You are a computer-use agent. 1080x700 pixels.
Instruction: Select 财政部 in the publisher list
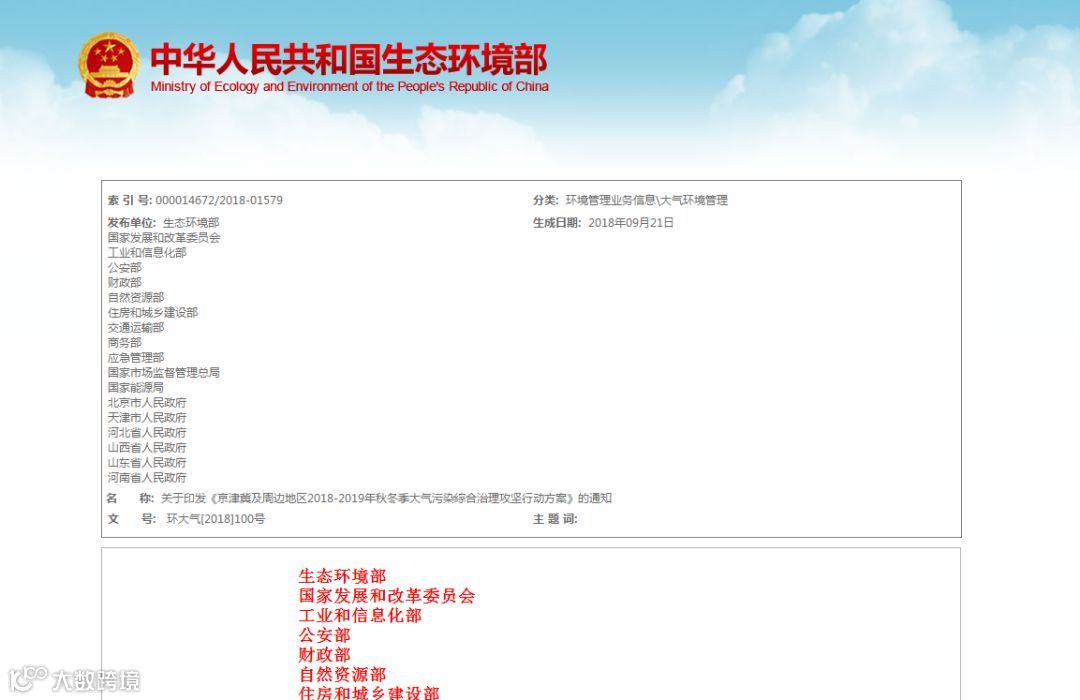click(x=125, y=282)
